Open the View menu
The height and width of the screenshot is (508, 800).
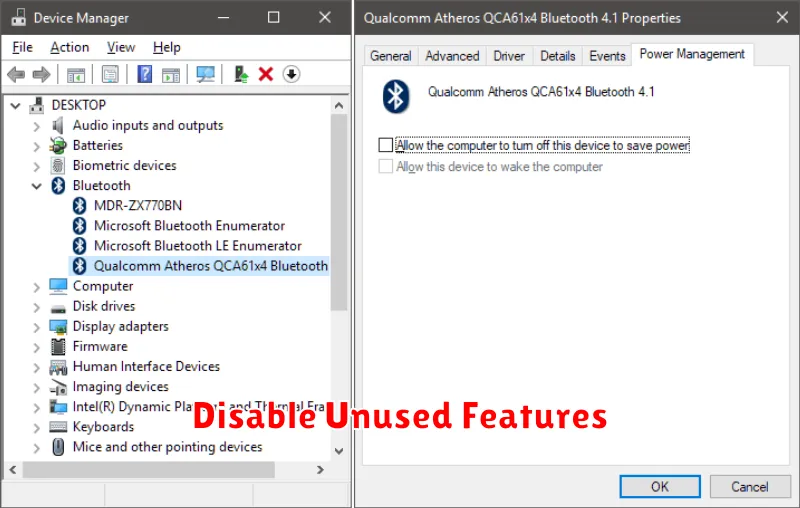pyautogui.click(x=121, y=47)
